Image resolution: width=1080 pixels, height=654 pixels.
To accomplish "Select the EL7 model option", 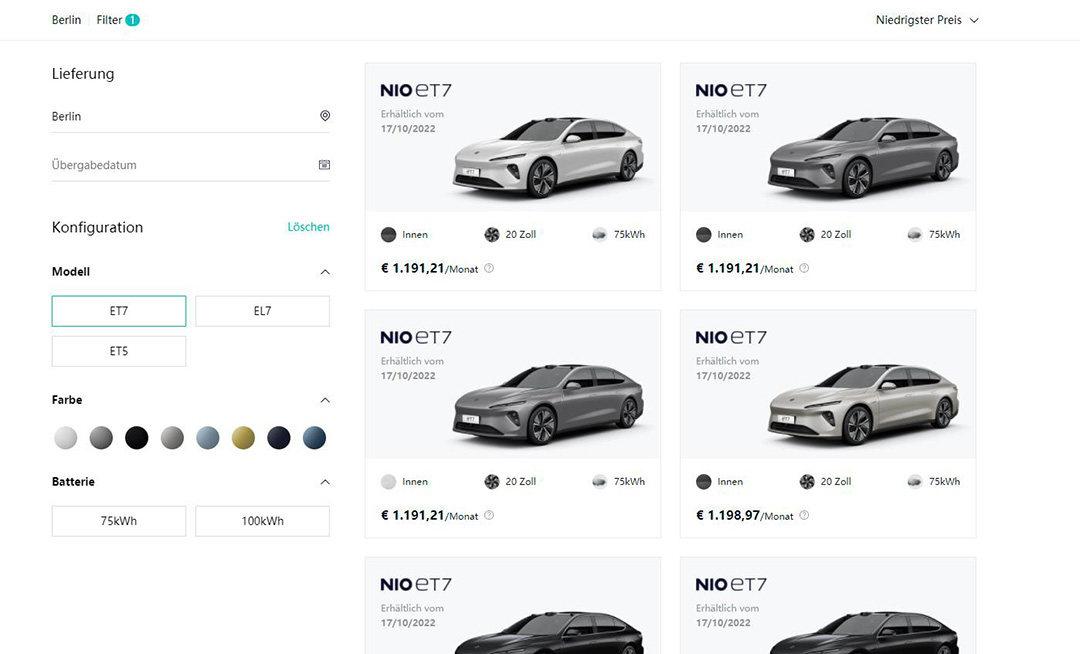I will 262,311.
